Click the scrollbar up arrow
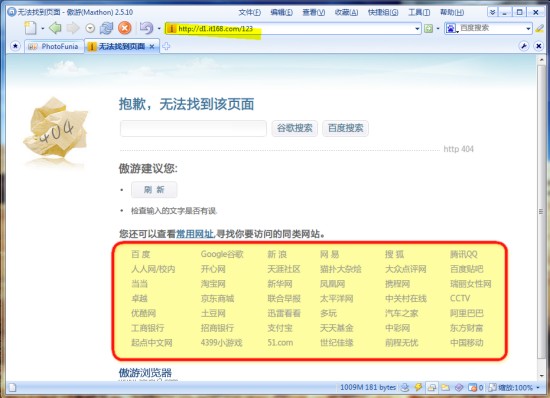The width and height of the screenshot is (550, 398). click(541, 60)
